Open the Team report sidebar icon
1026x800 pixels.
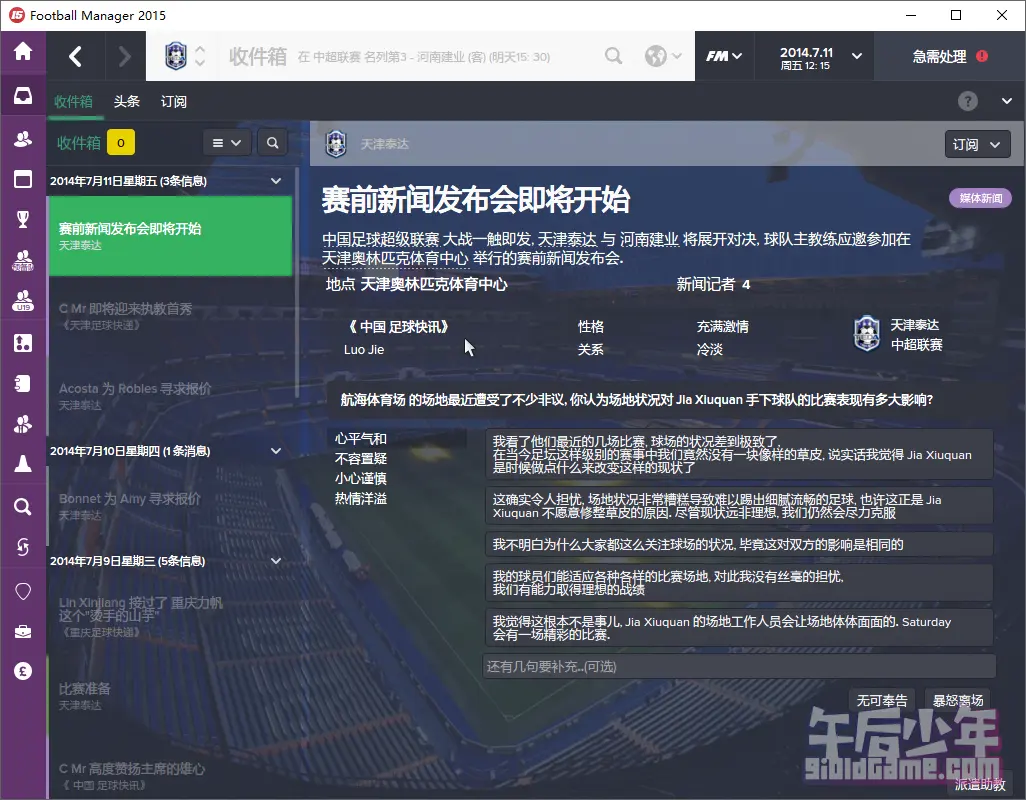click(23, 383)
